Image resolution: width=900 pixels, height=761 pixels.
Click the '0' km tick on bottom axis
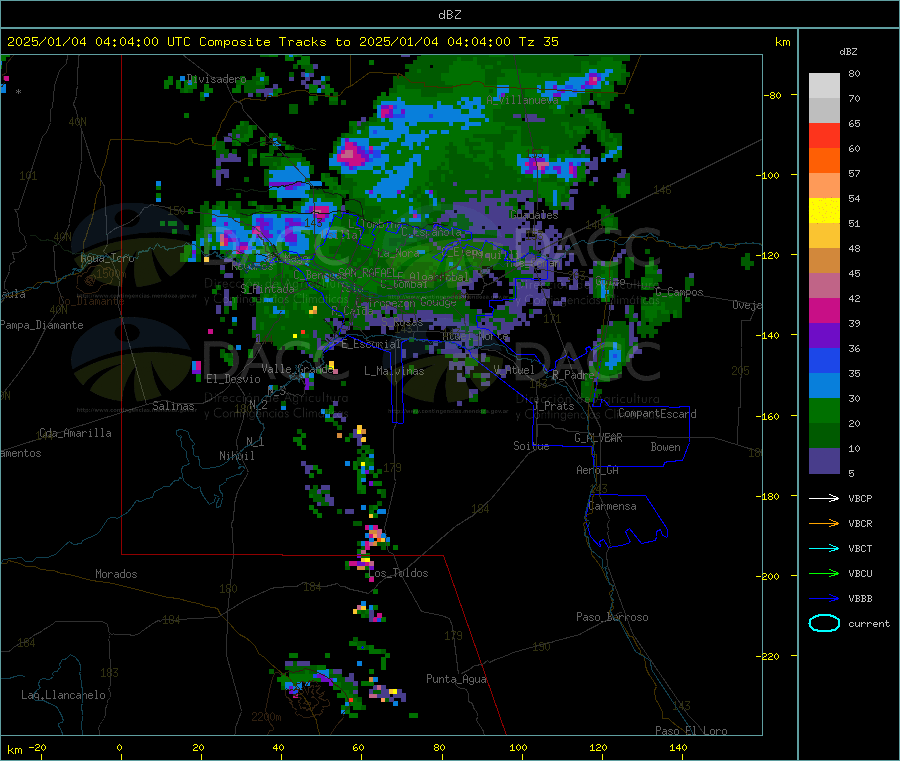pos(119,747)
